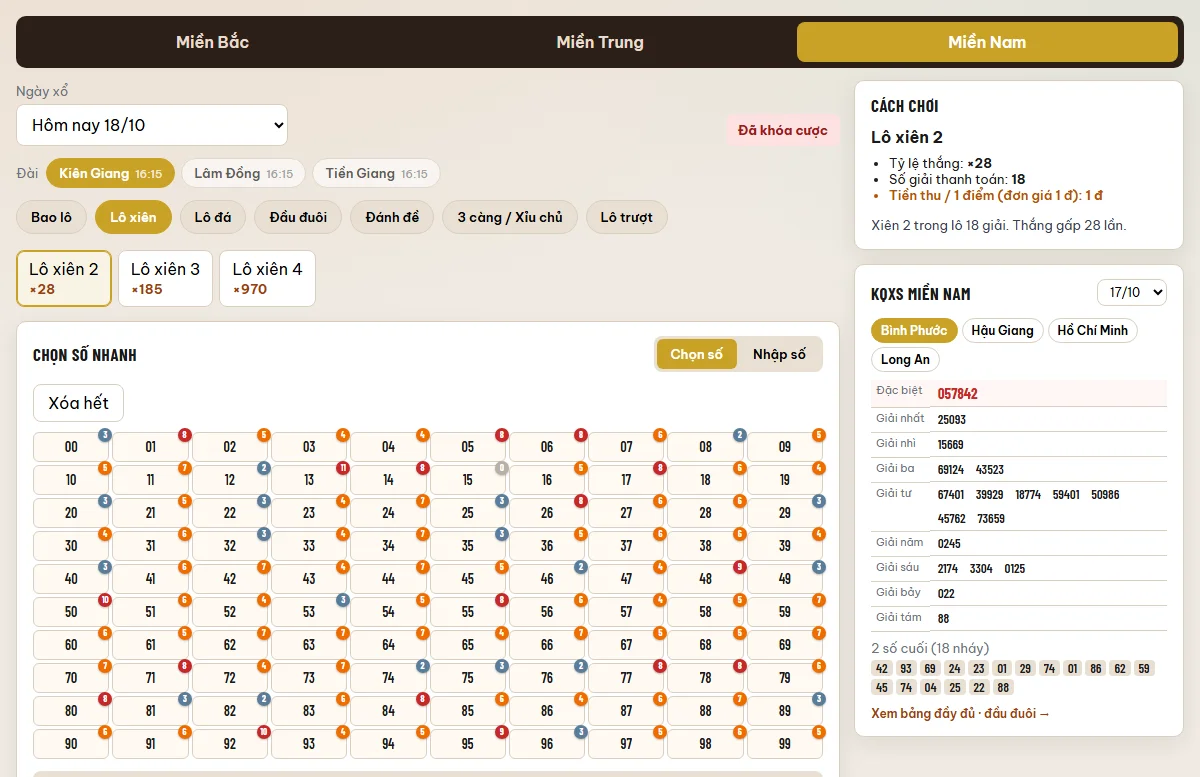Choose the Kiên Giang 16:15 station
The width and height of the screenshot is (1200, 777).
(110, 173)
